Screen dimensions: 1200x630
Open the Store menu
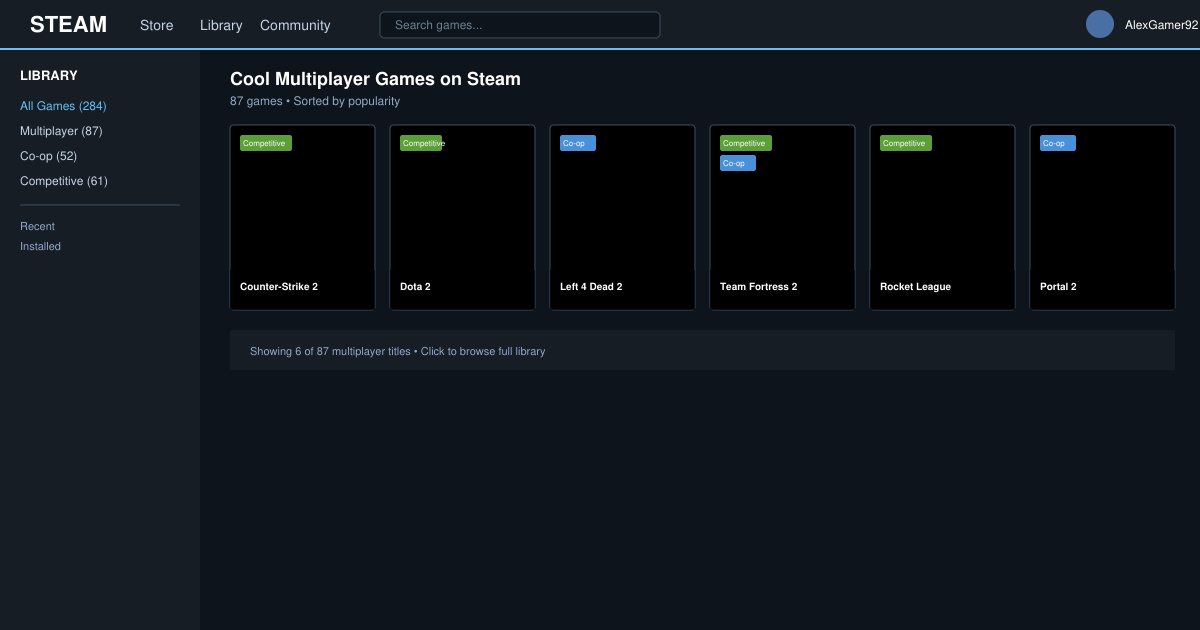(x=156, y=25)
